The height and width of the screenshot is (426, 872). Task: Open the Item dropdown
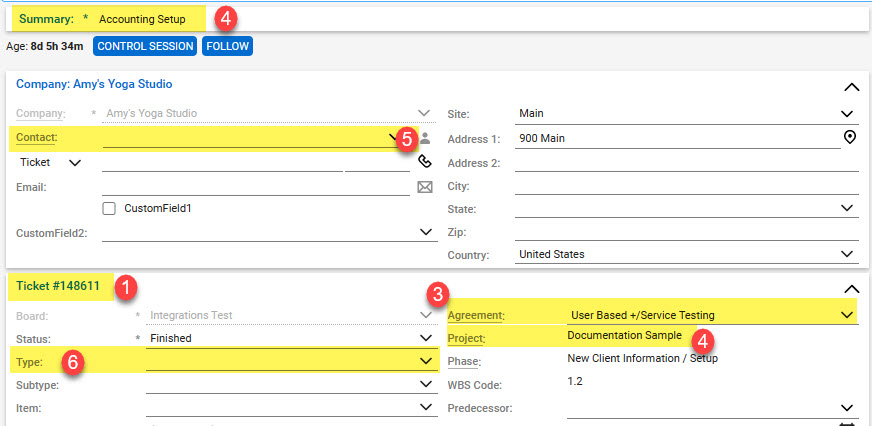pyautogui.click(x=426, y=407)
